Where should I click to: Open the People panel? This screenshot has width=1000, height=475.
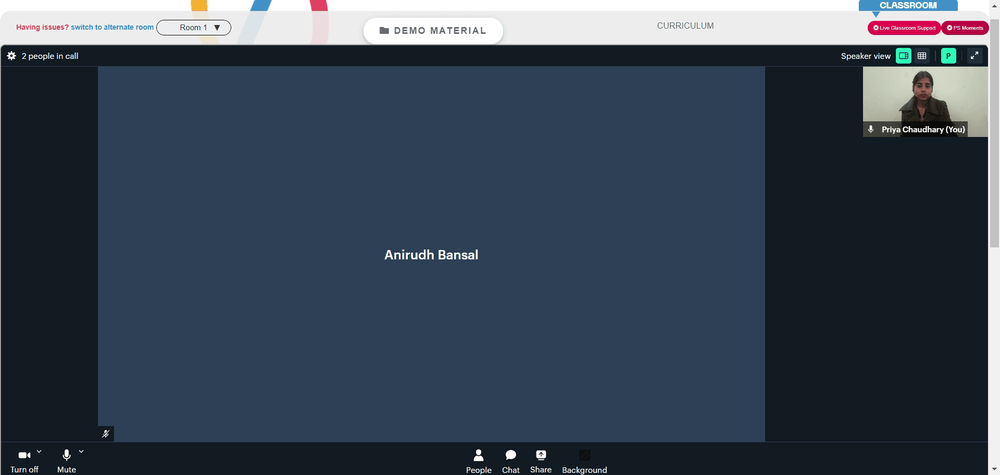478,461
